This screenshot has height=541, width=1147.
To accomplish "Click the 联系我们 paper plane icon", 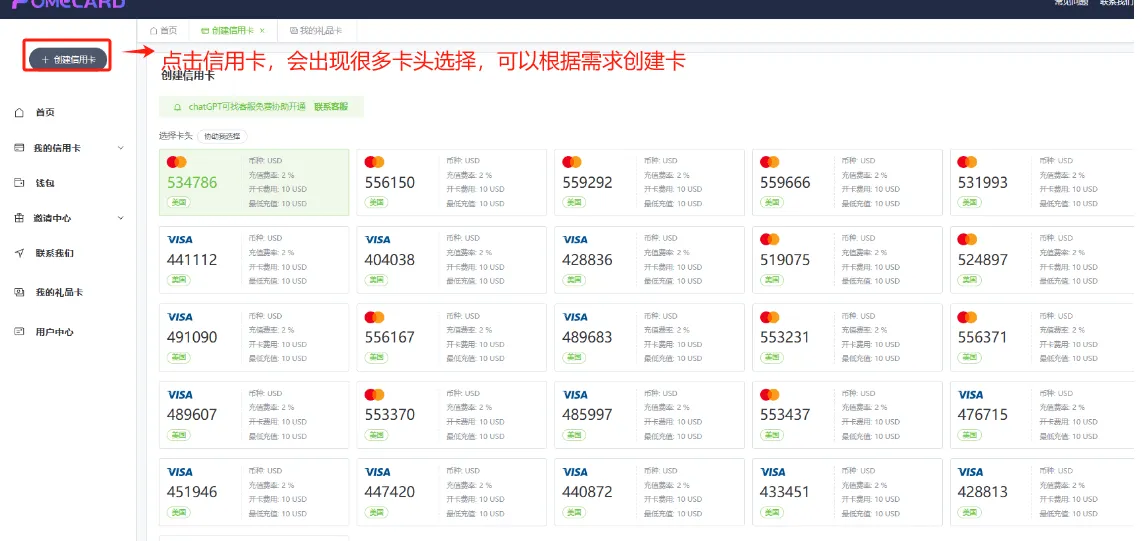I will coord(19,253).
